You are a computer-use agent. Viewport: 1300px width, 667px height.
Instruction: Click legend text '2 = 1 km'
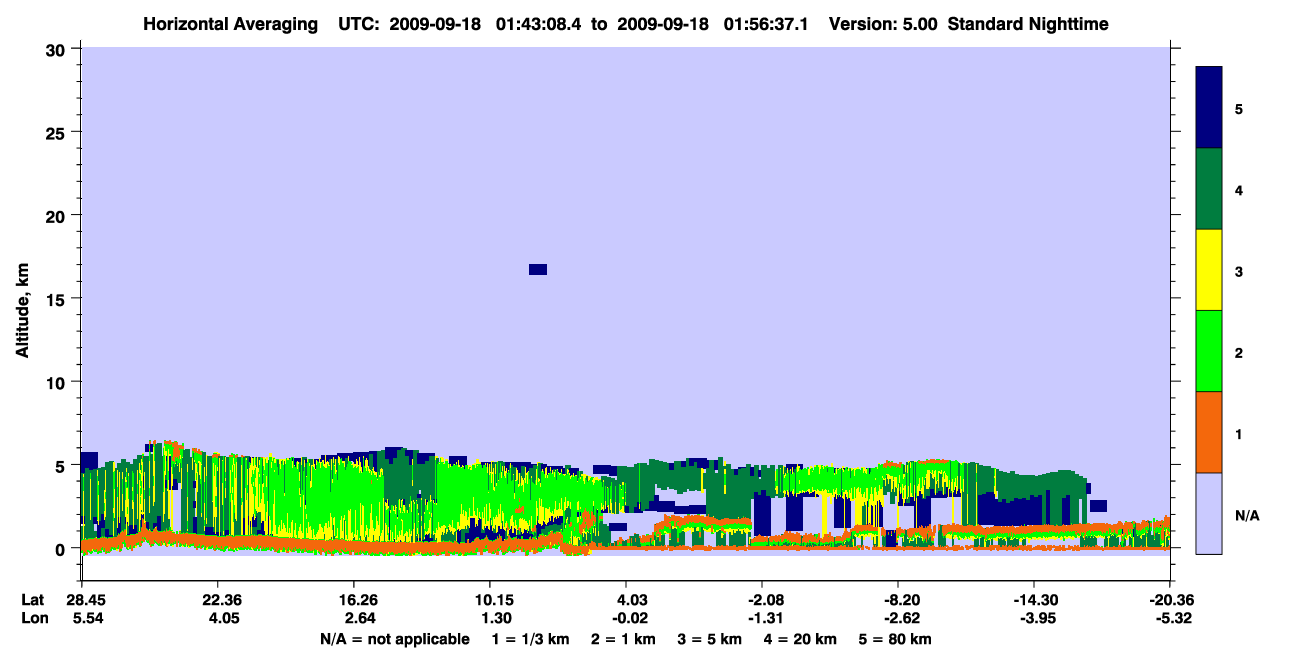624,639
